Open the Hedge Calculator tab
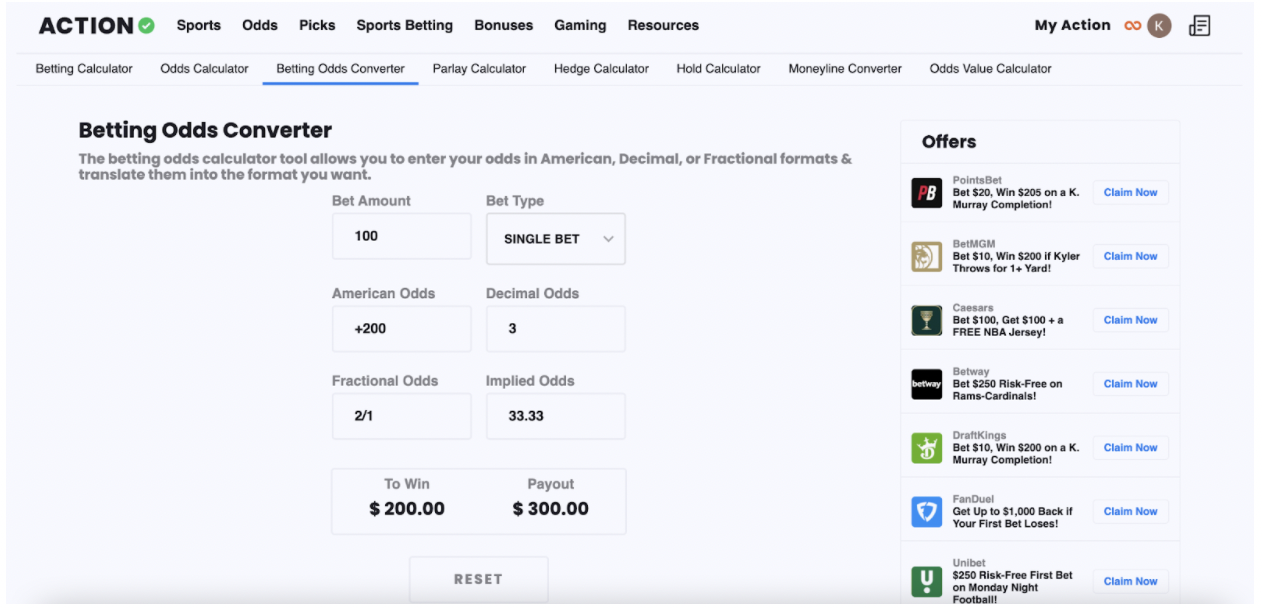The image size is (1262, 608). pyautogui.click(x=601, y=69)
